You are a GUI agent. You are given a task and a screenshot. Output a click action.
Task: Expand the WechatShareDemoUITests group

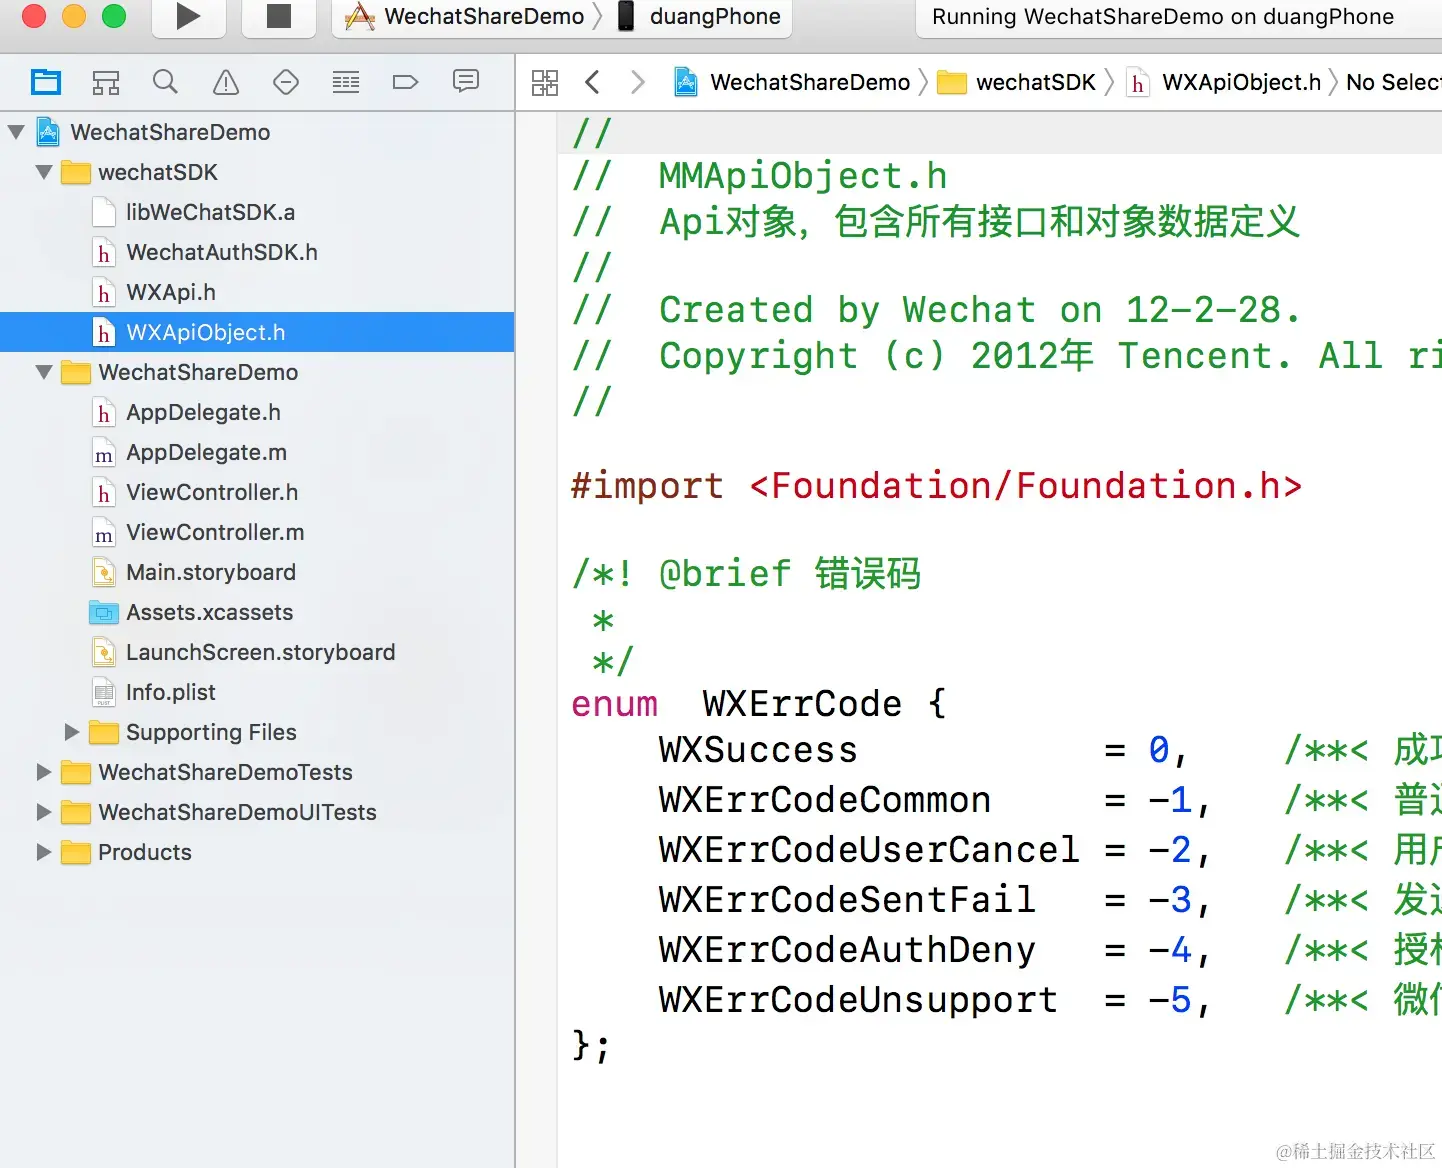click(44, 812)
